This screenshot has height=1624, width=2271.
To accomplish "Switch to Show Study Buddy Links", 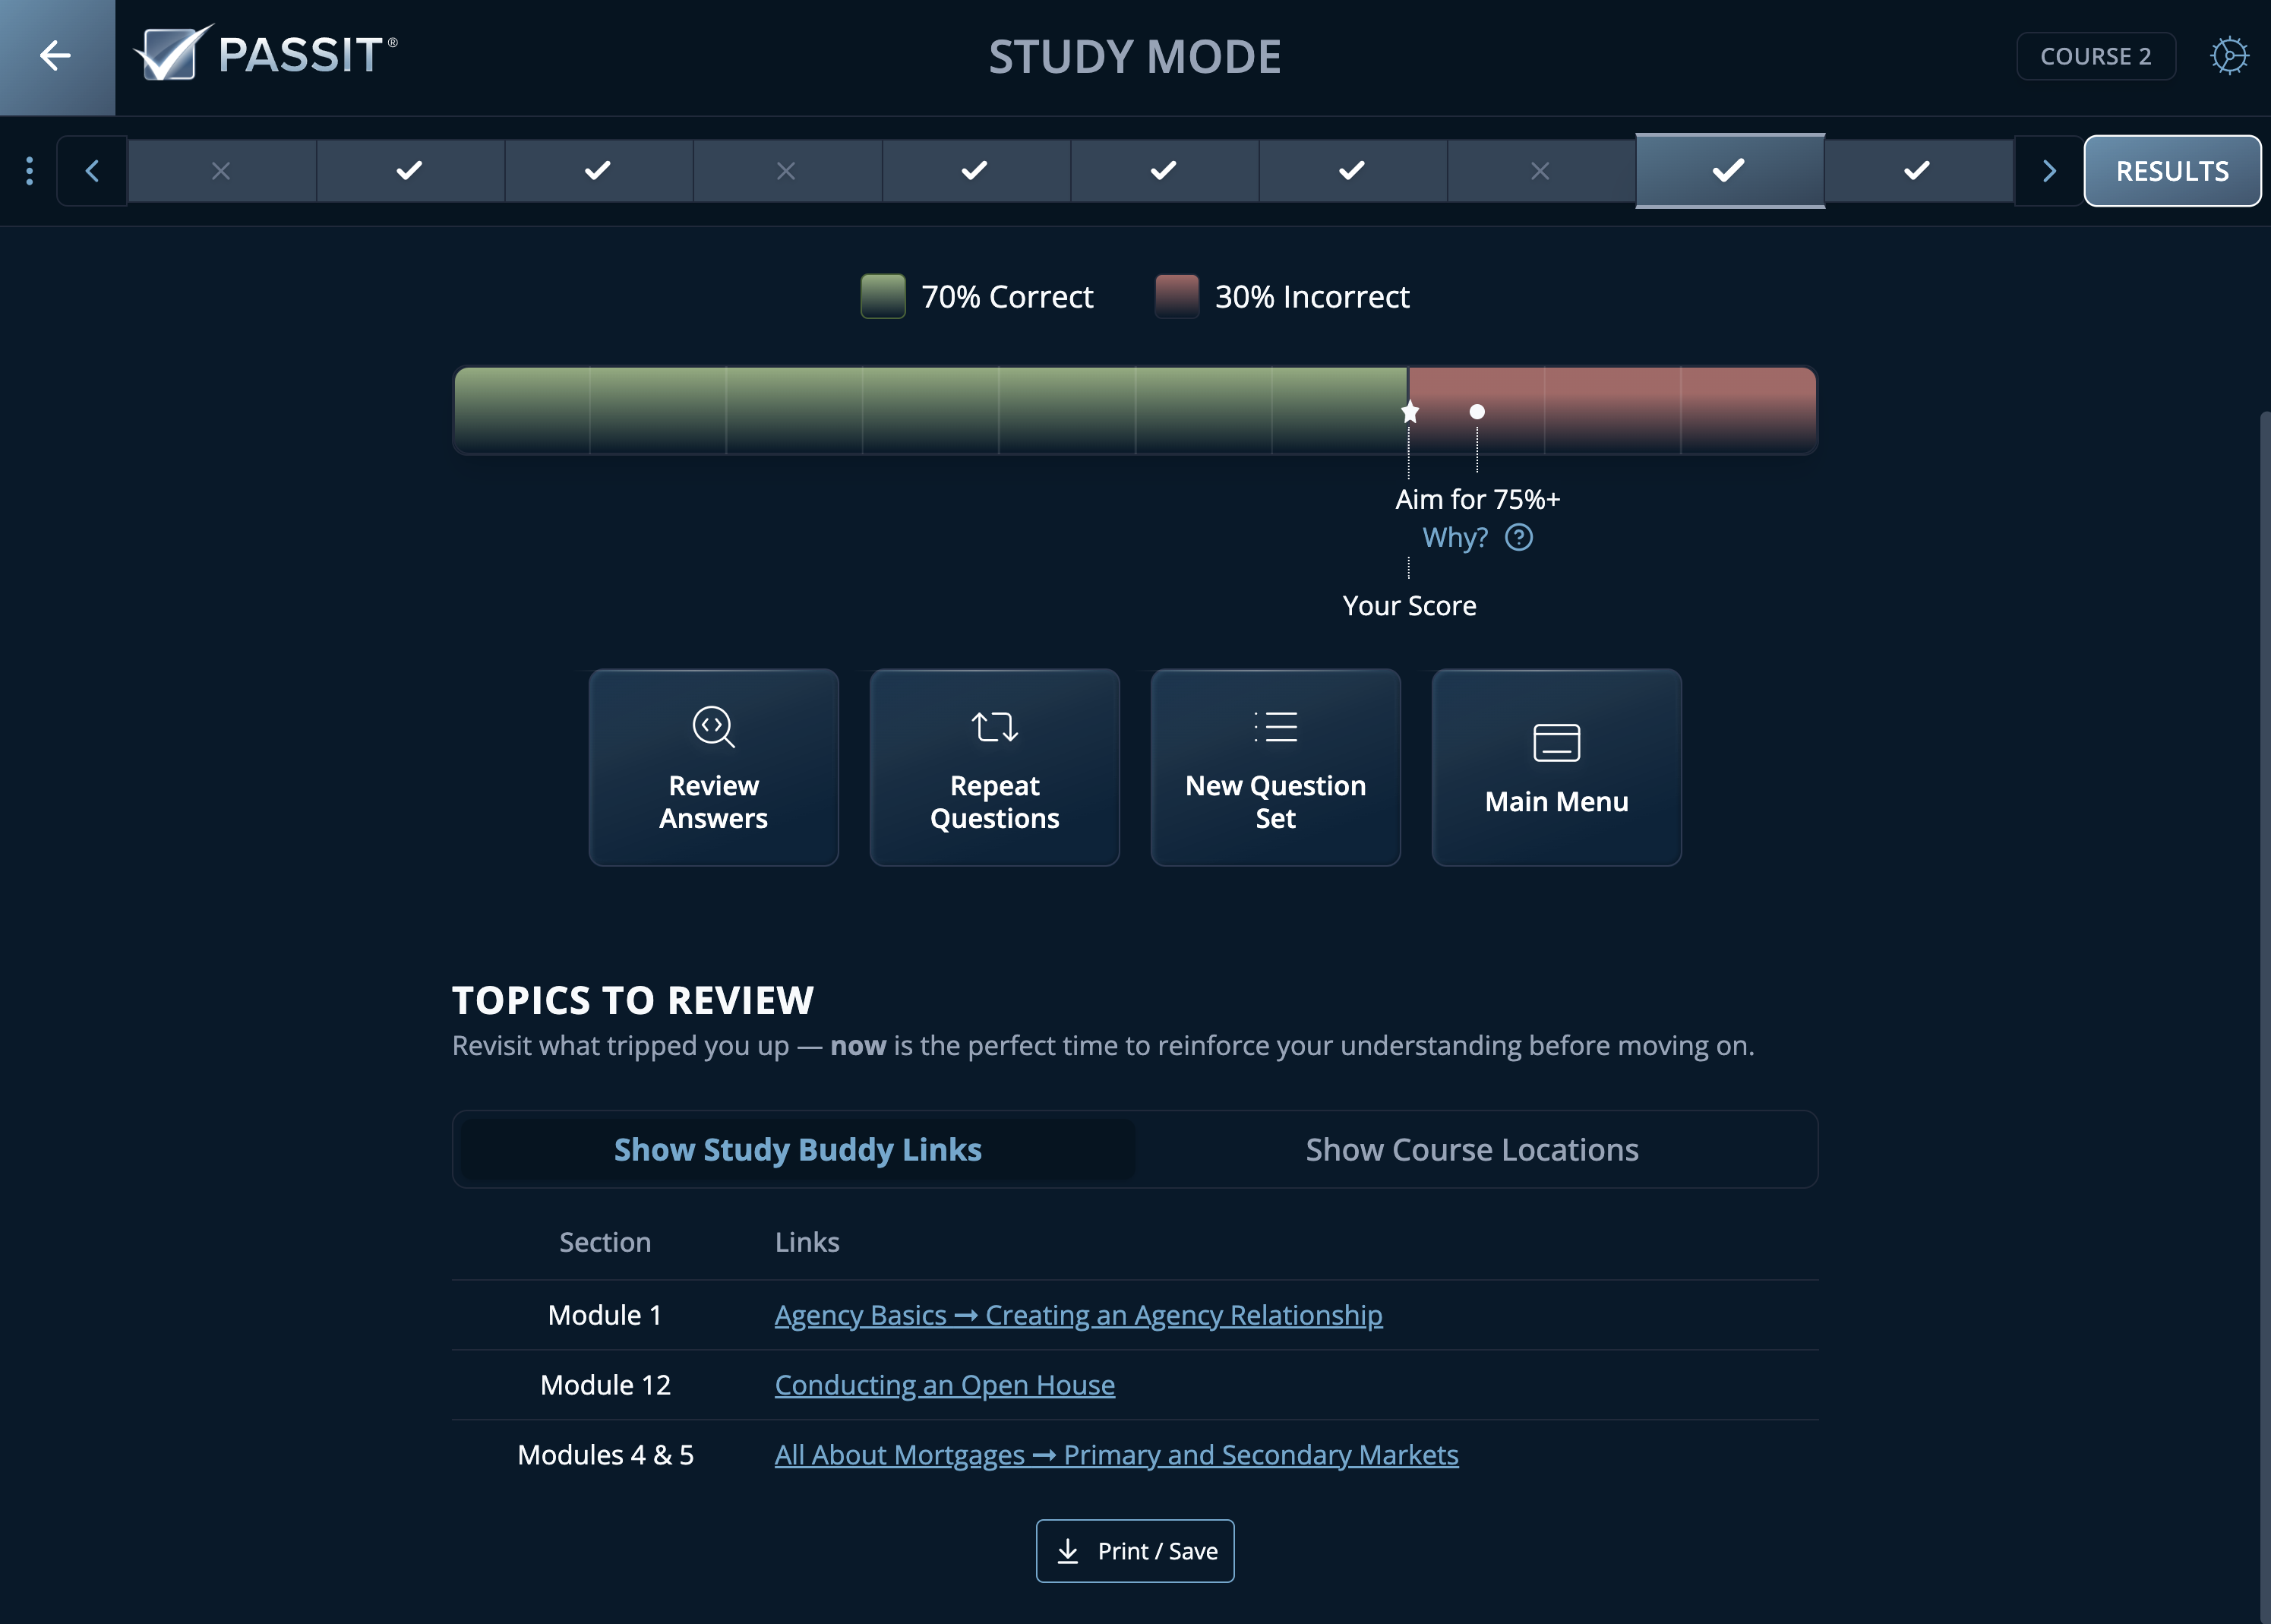I will (x=796, y=1150).
